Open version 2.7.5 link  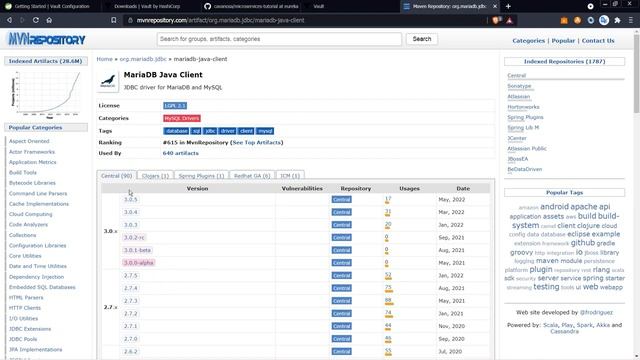131,276
